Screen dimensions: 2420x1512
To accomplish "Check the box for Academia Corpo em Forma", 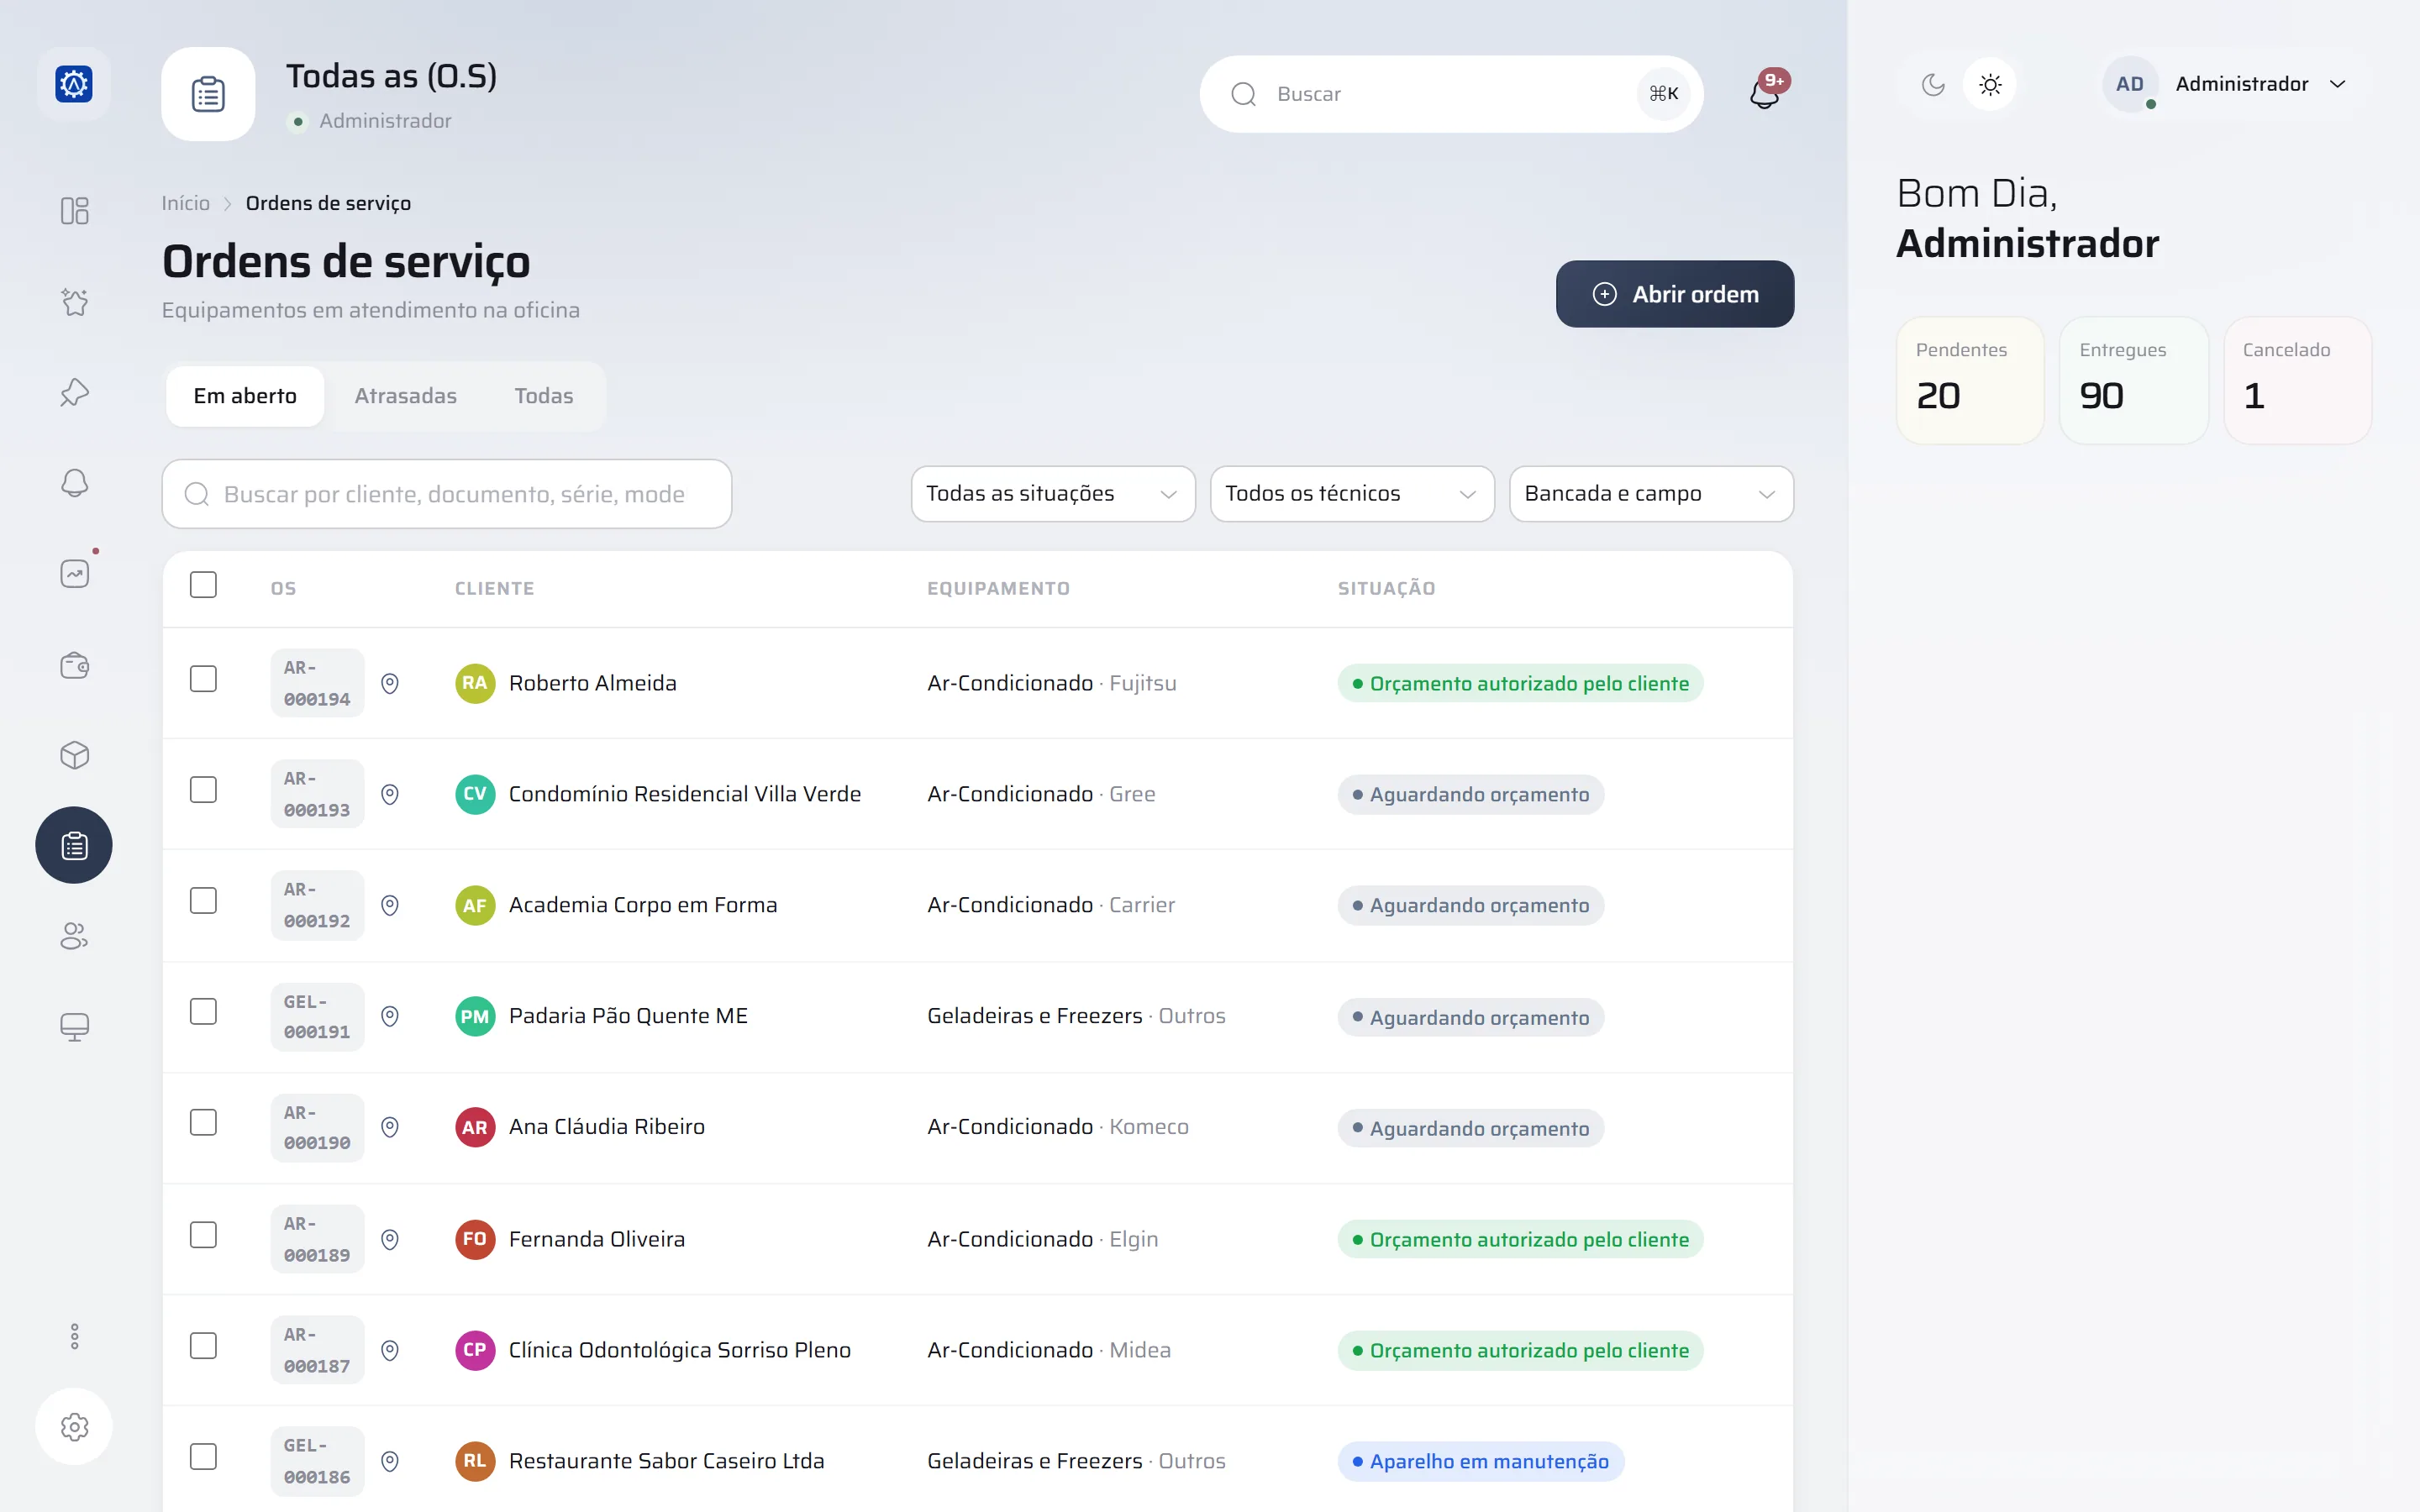I will pos(203,901).
